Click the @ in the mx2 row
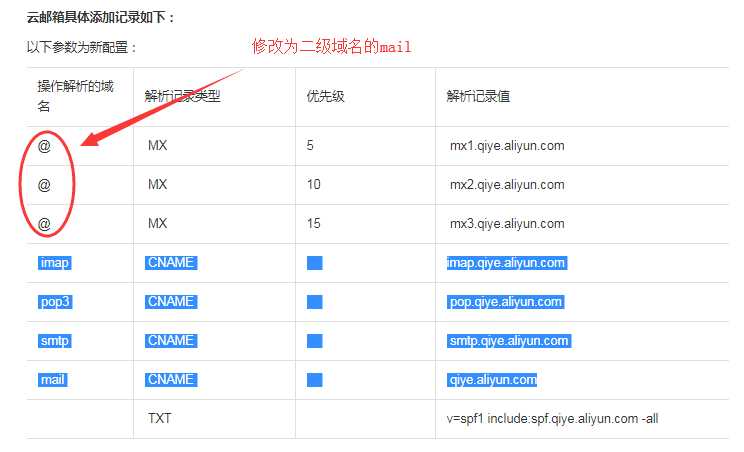 (44, 184)
